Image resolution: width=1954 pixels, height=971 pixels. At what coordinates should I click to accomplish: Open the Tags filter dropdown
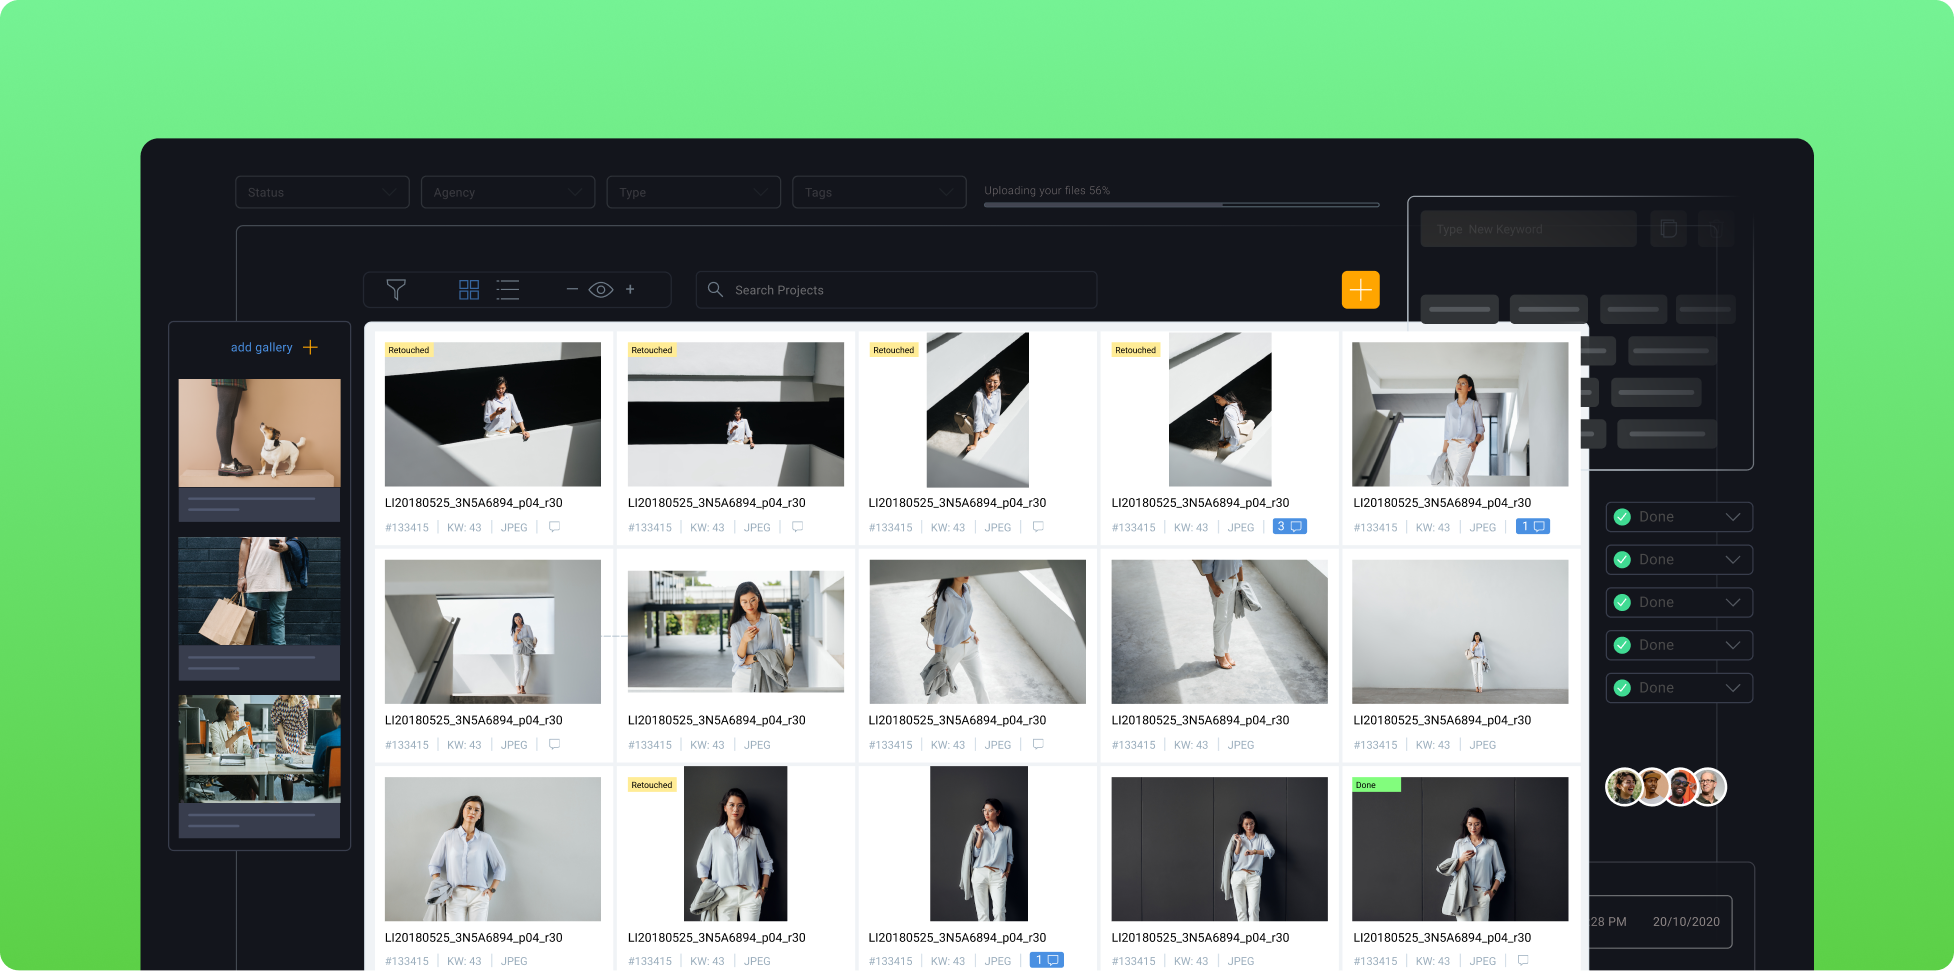(x=879, y=192)
